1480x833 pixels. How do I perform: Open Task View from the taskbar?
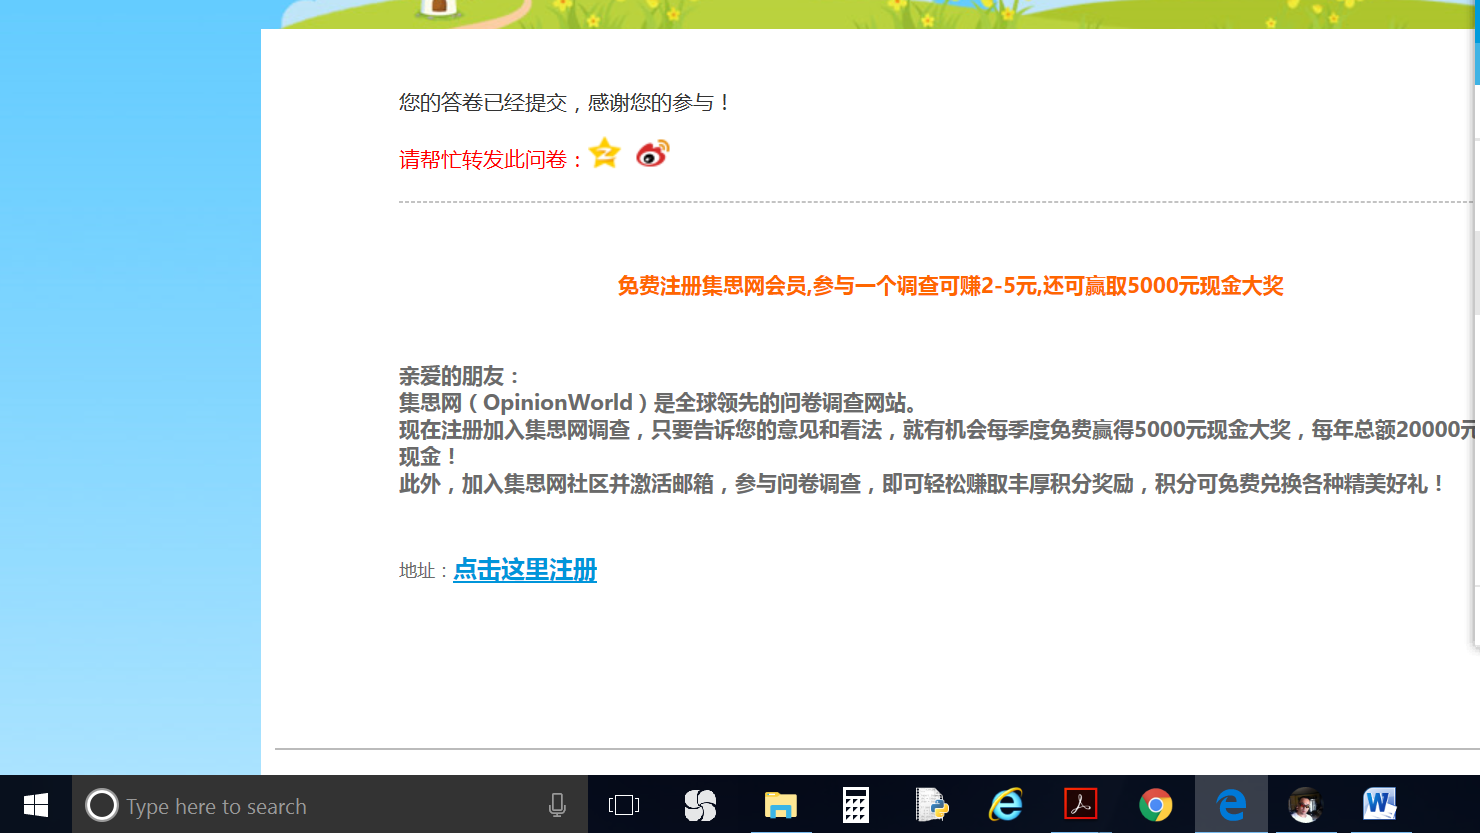[x=624, y=805]
